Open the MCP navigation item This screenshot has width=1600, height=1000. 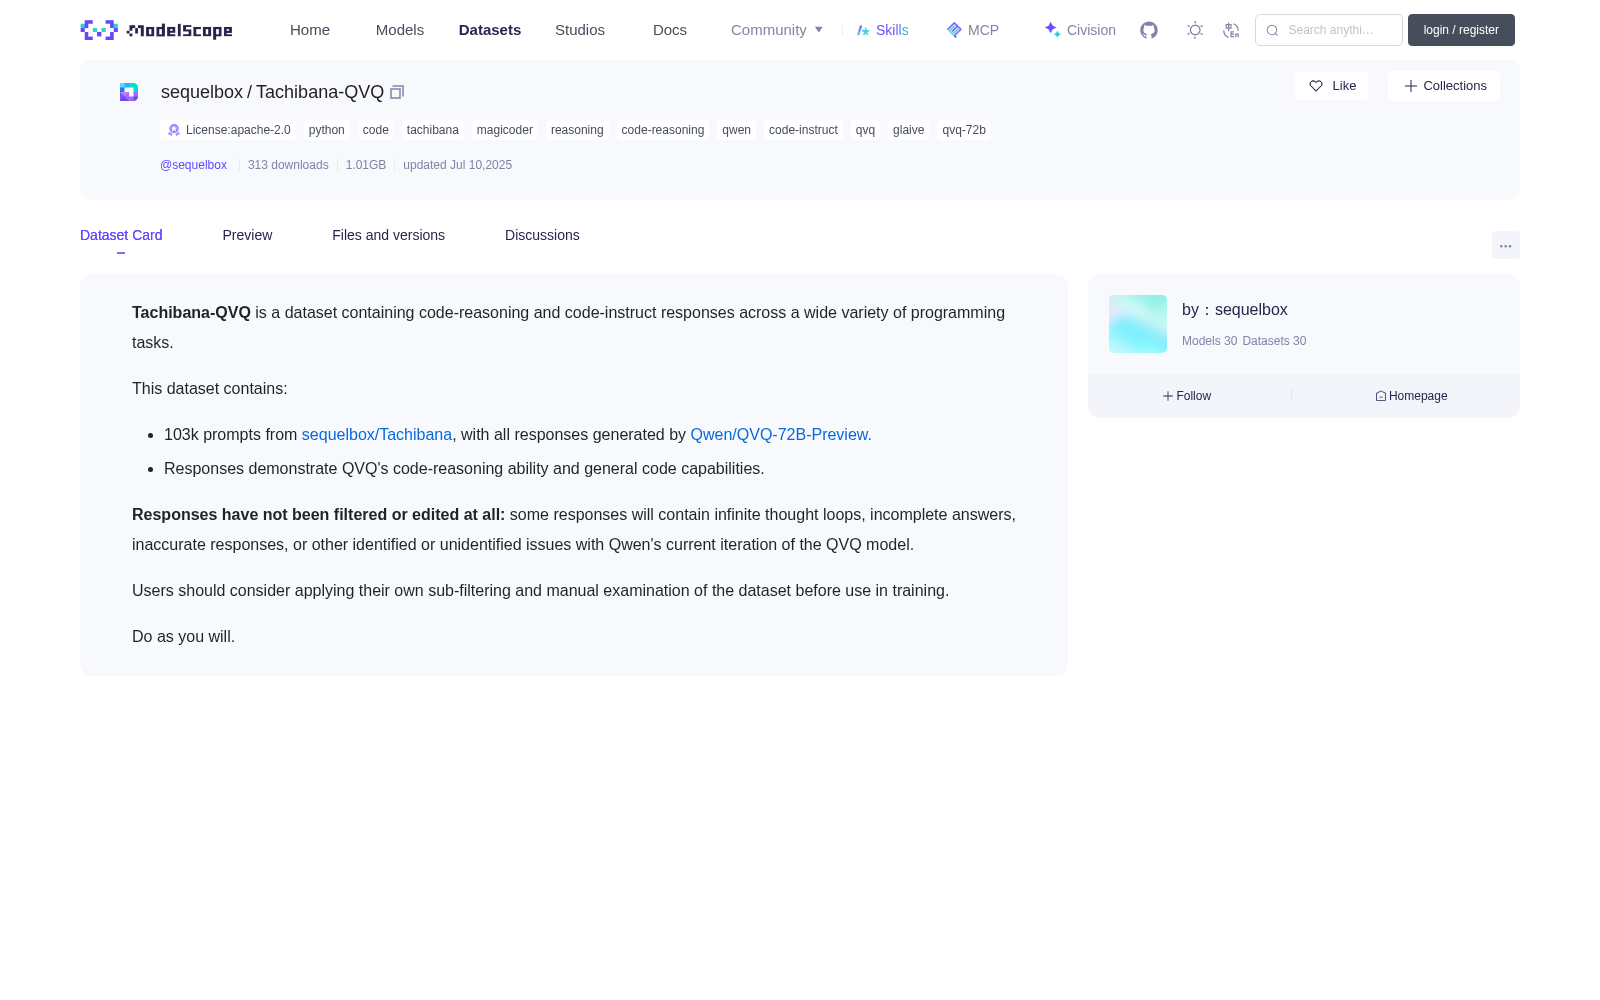tap(972, 30)
